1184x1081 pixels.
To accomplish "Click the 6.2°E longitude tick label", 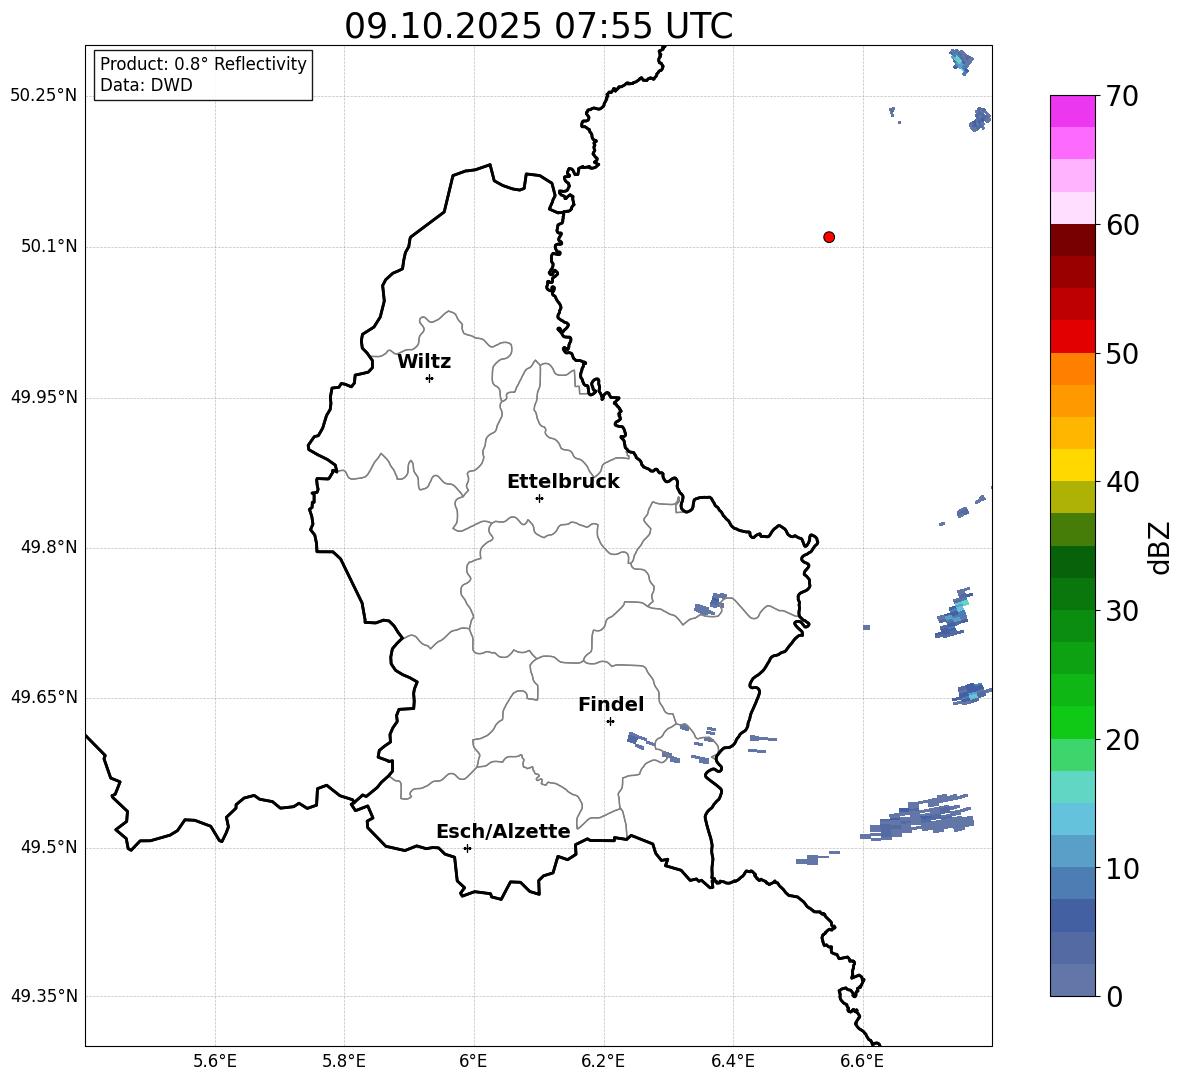I will click(603, 1061).
